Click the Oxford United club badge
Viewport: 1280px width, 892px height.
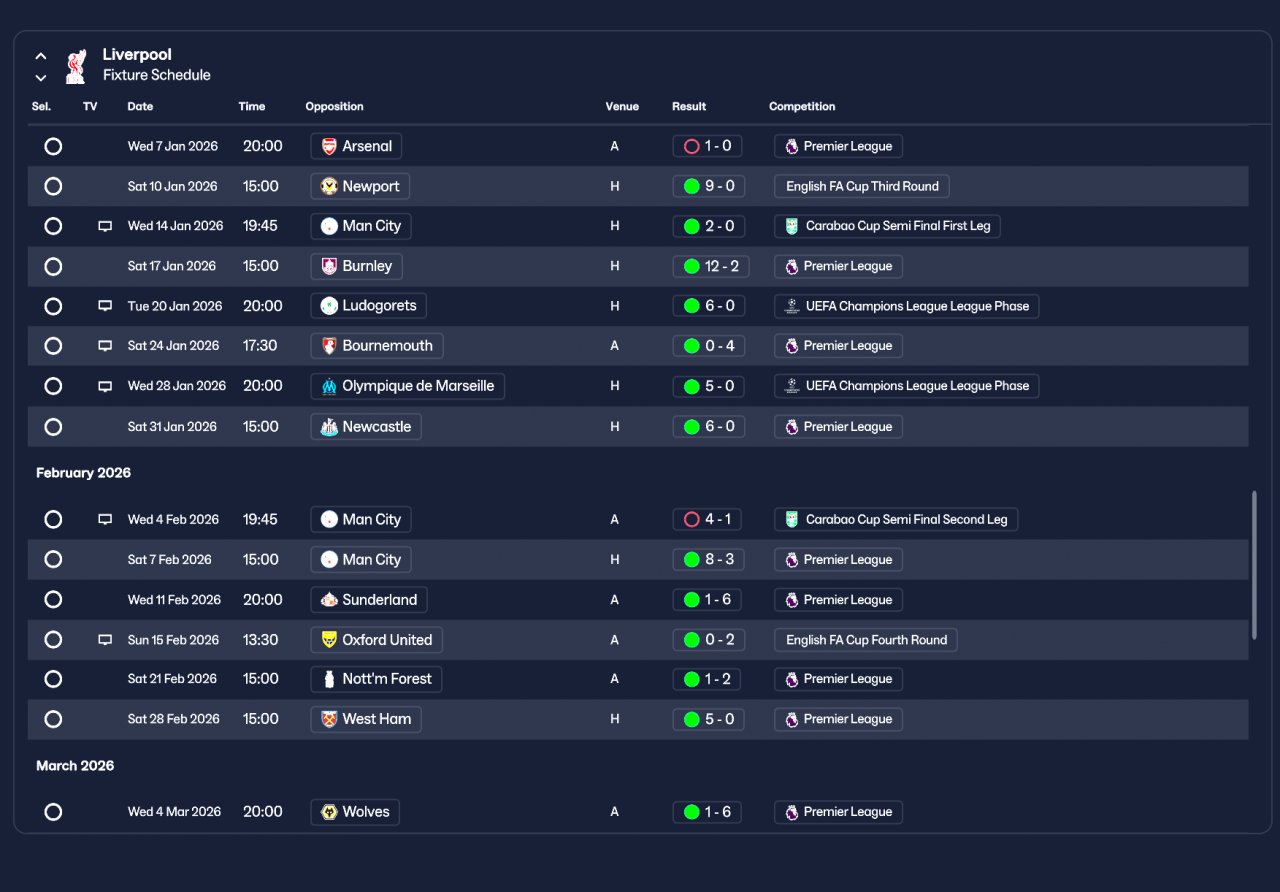(x=329, y=640)
